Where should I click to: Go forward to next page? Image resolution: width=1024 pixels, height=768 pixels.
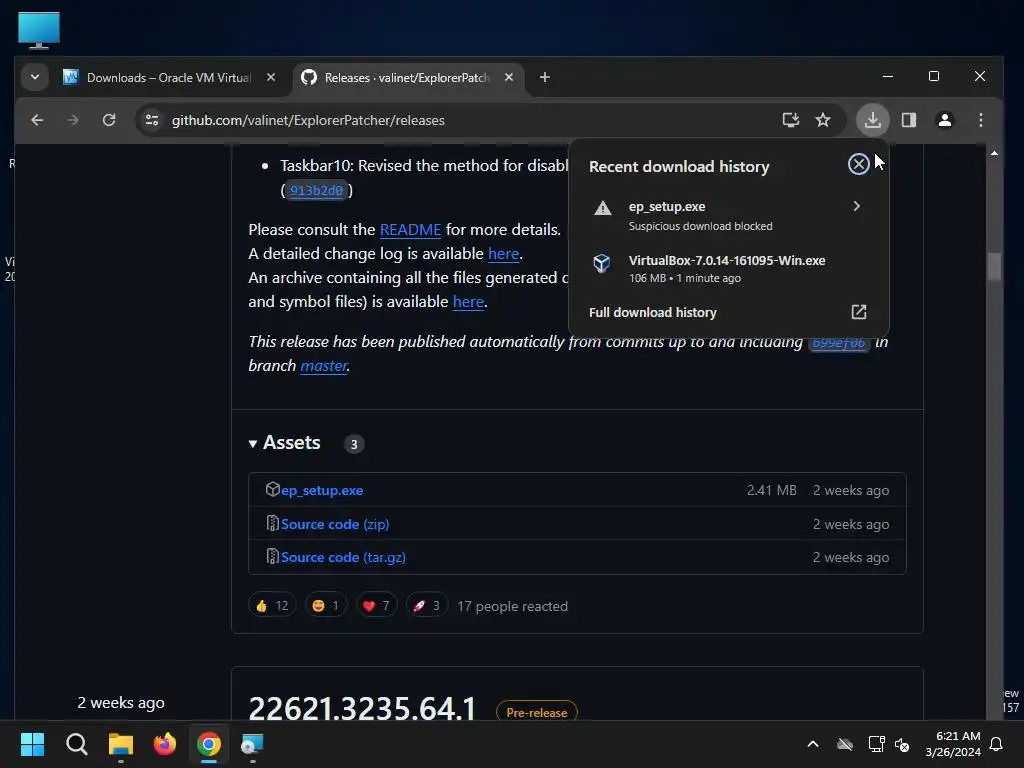[73, 120]
